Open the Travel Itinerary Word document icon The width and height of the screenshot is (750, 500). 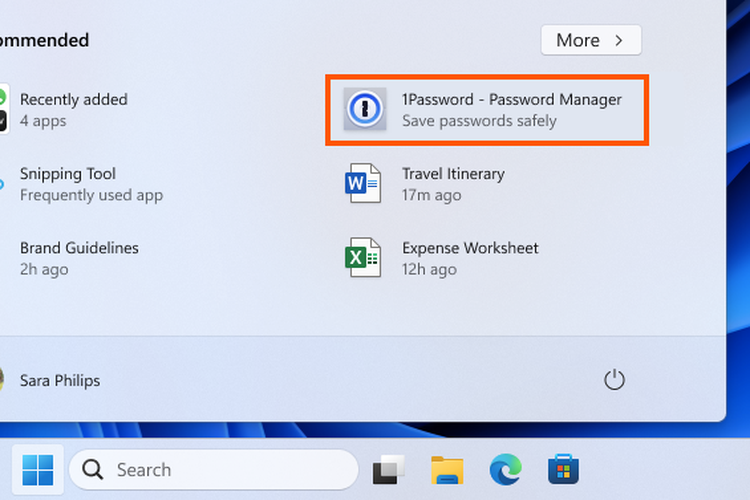[x=363, y=183]
